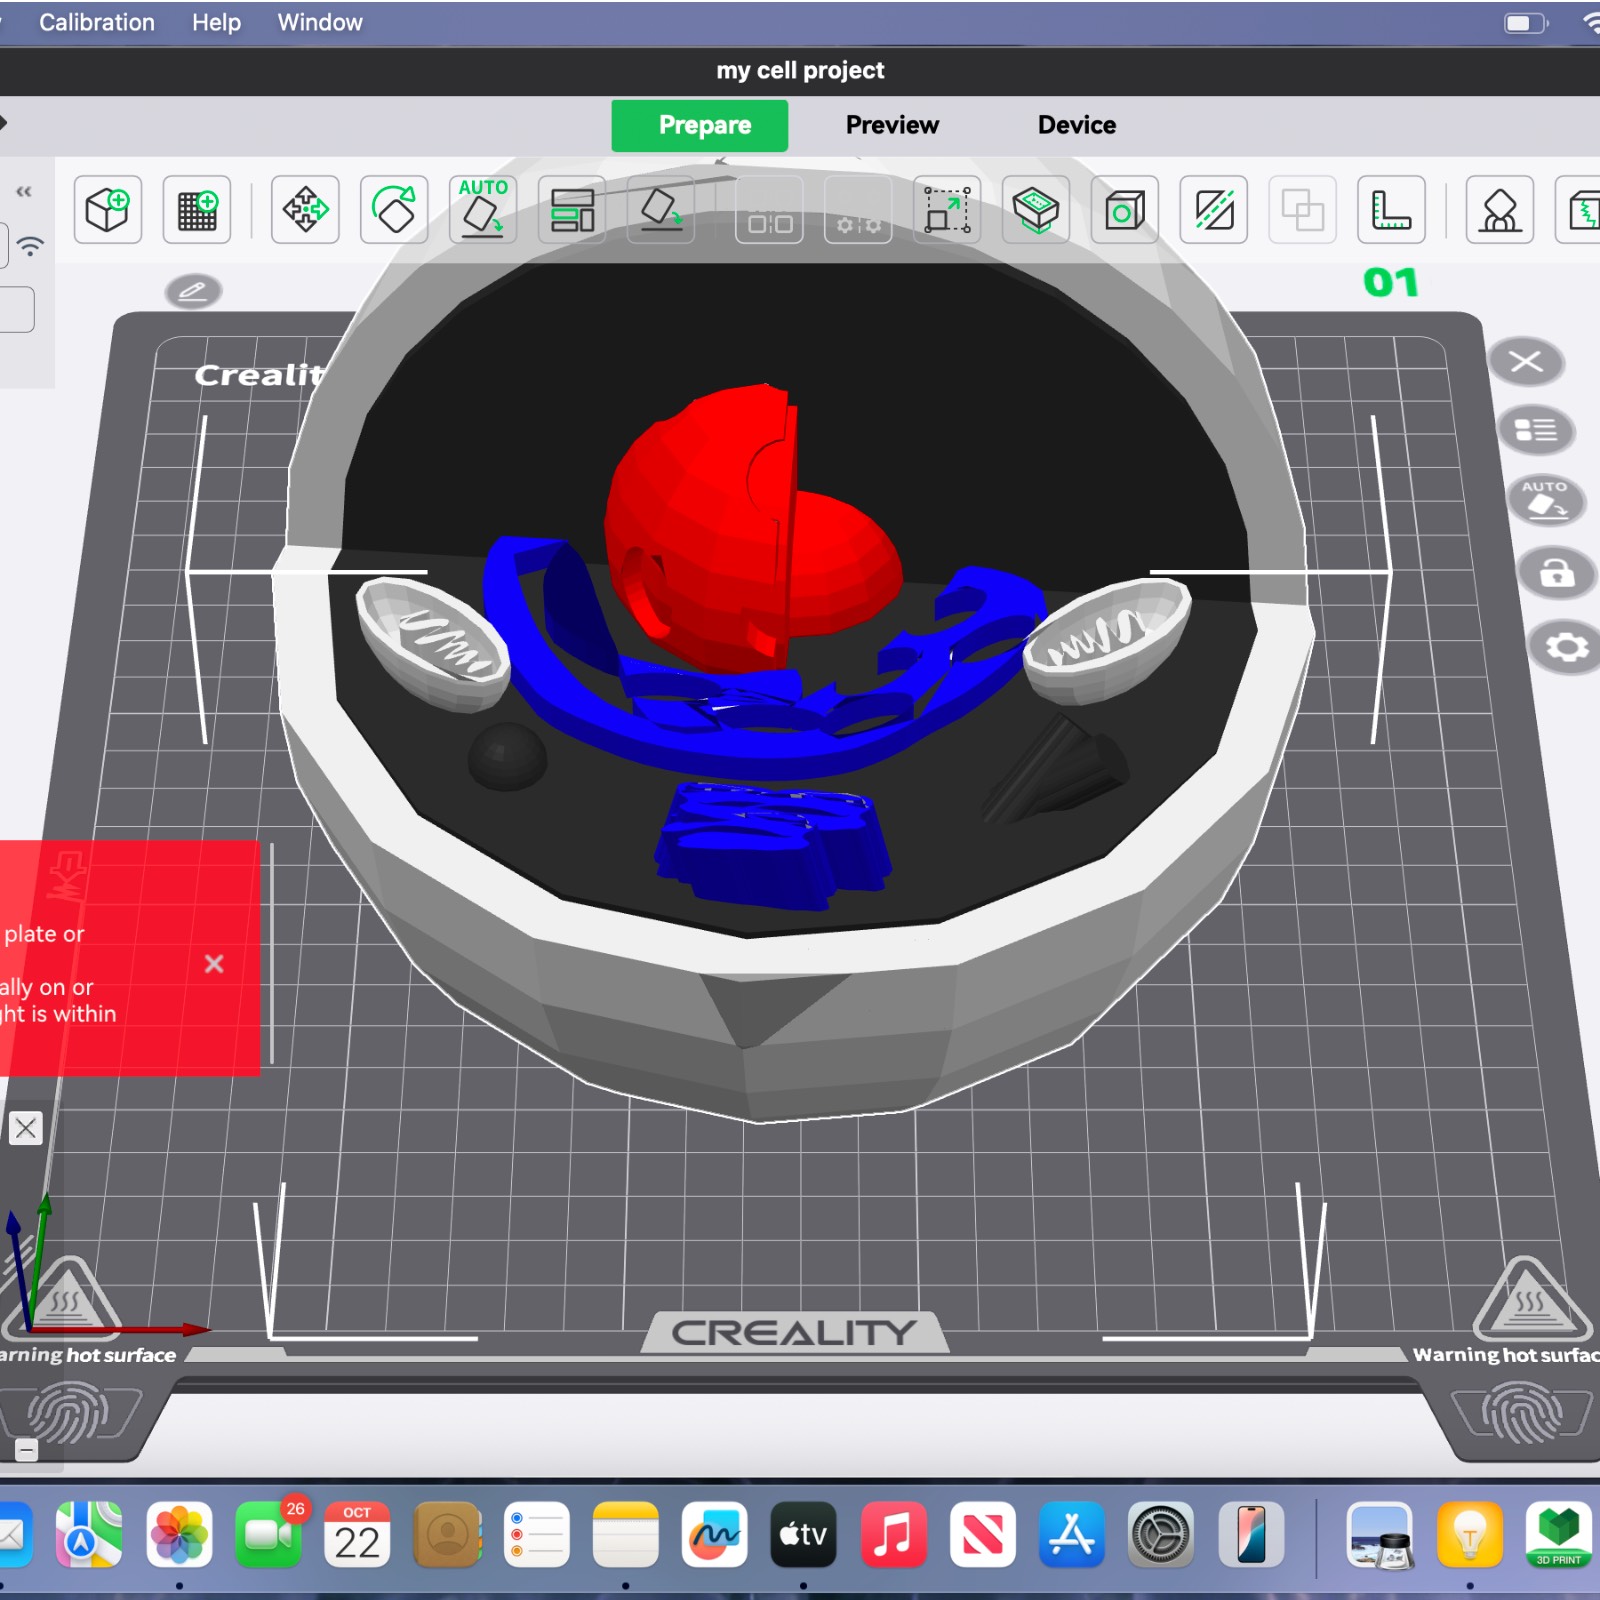This screenshot has width=1600, height=1600.
Task: Click the Add Model cube icon
Action: click(107, 210)
